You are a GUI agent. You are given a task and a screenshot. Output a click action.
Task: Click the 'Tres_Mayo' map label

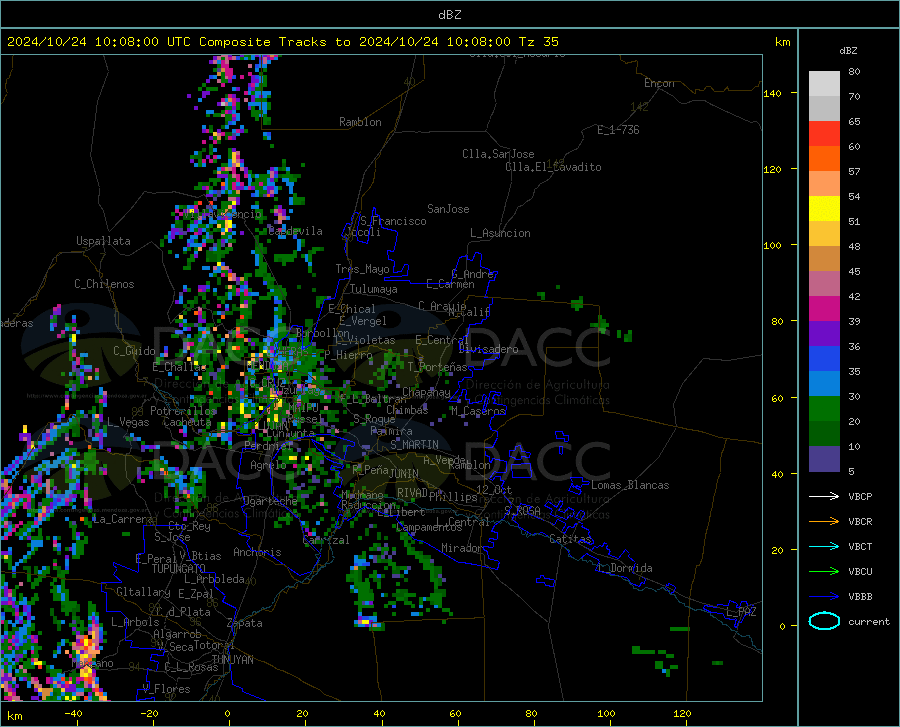[362, 269]
